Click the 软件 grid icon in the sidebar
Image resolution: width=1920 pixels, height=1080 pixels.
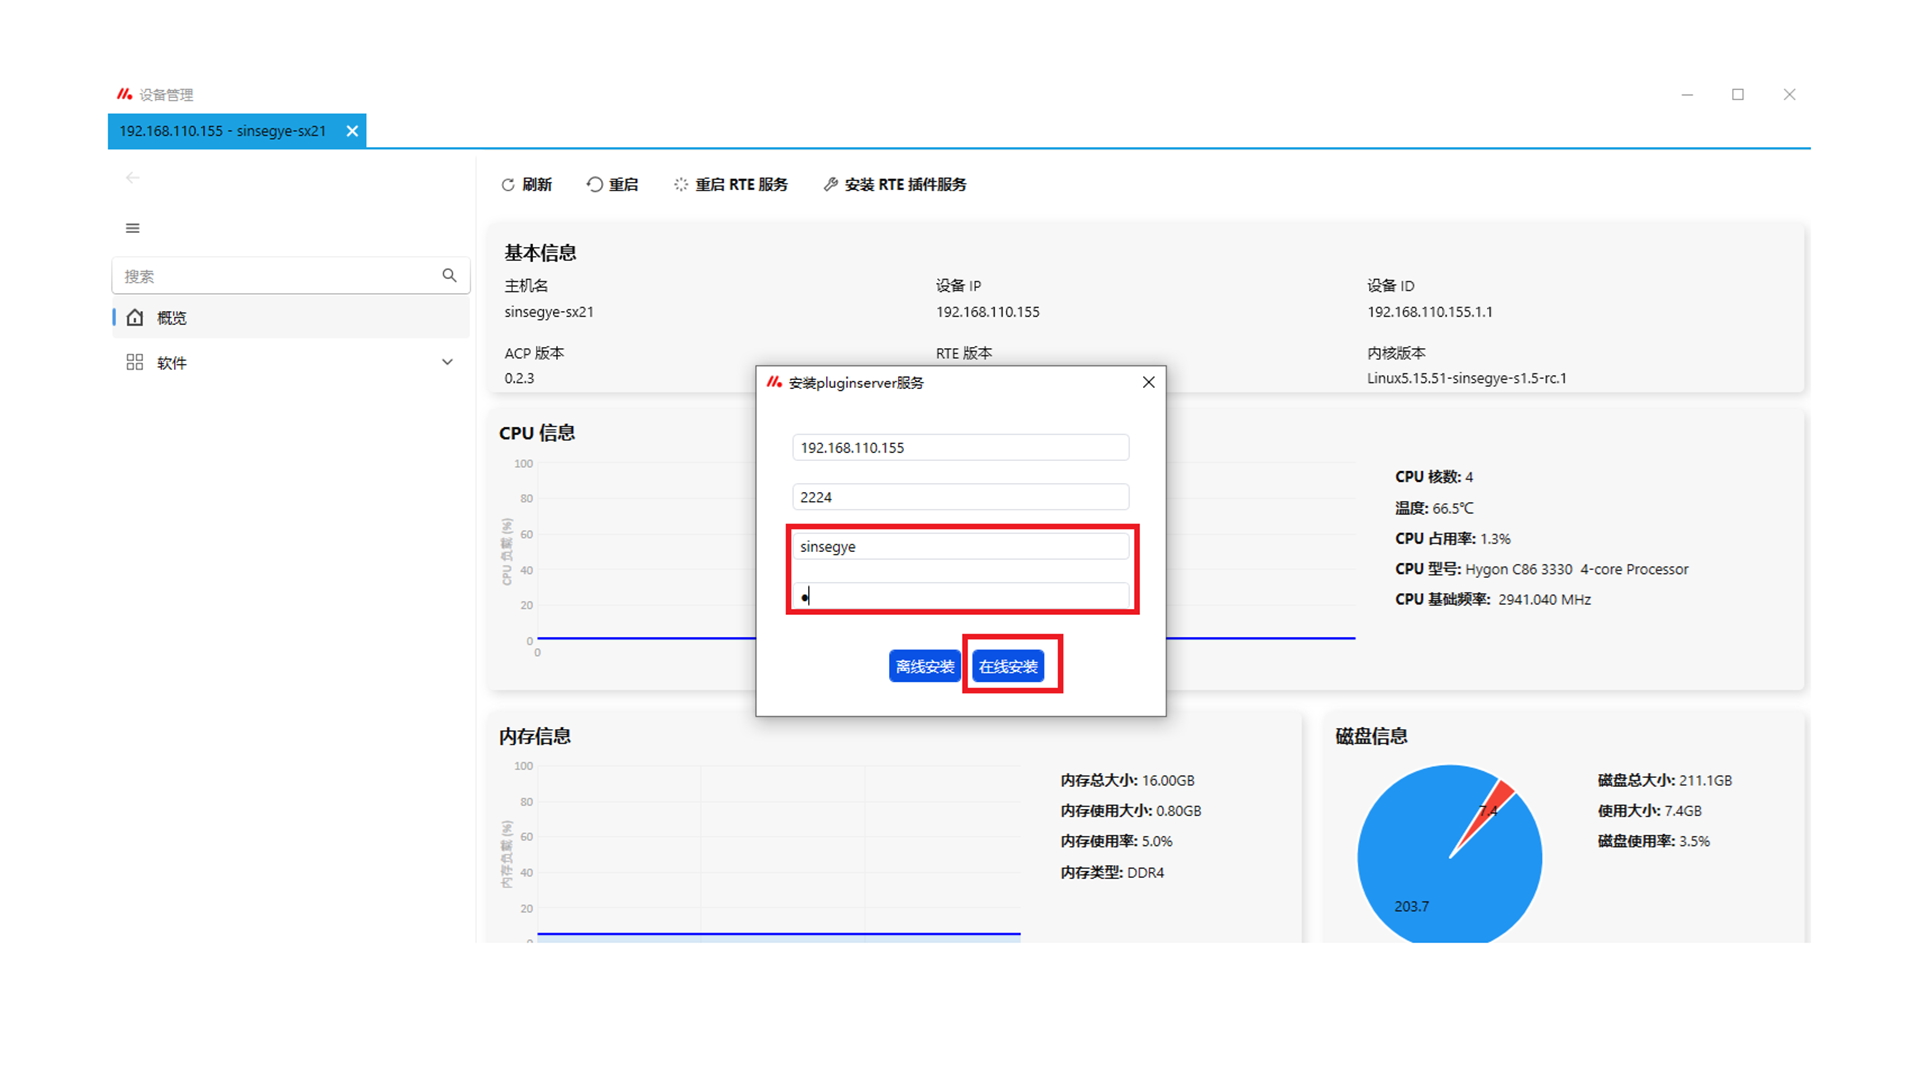(x=134, y=362)
